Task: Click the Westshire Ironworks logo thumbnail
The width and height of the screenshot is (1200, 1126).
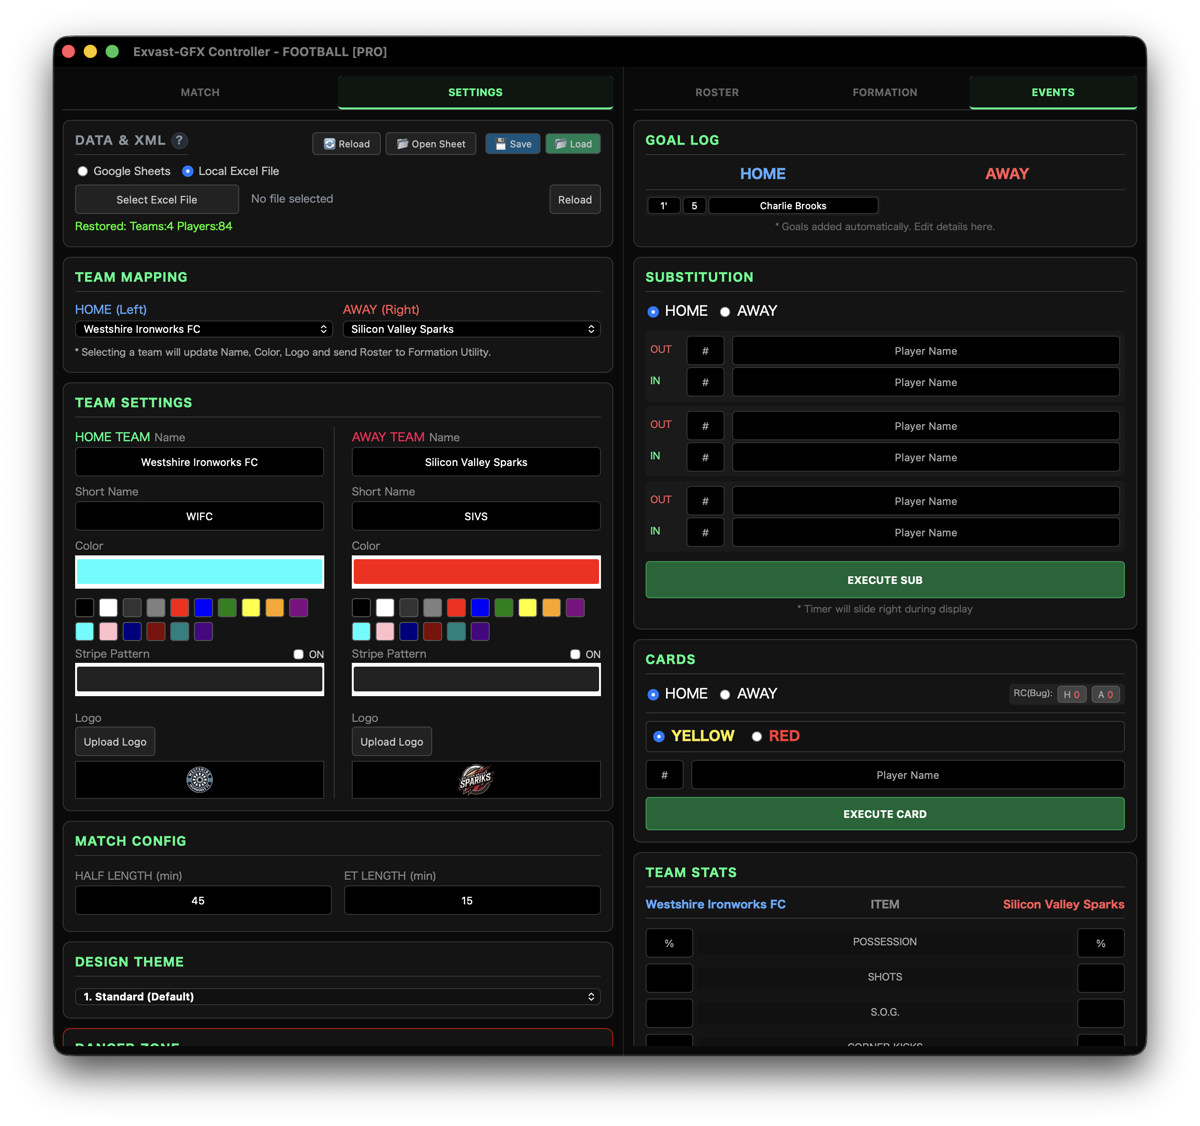Action: pos(200,779)
